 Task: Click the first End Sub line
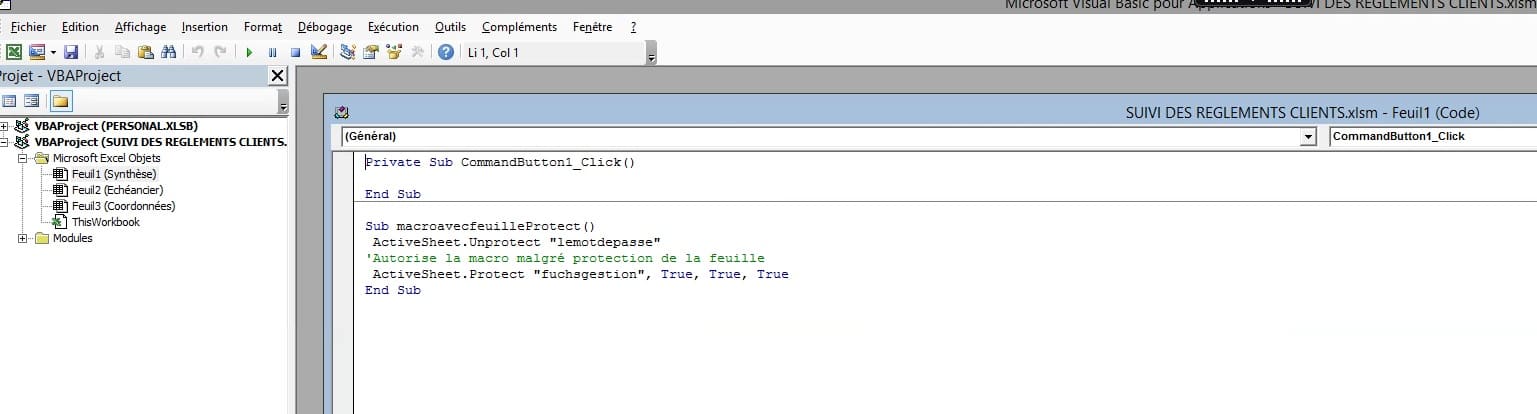tap(393, 194)
